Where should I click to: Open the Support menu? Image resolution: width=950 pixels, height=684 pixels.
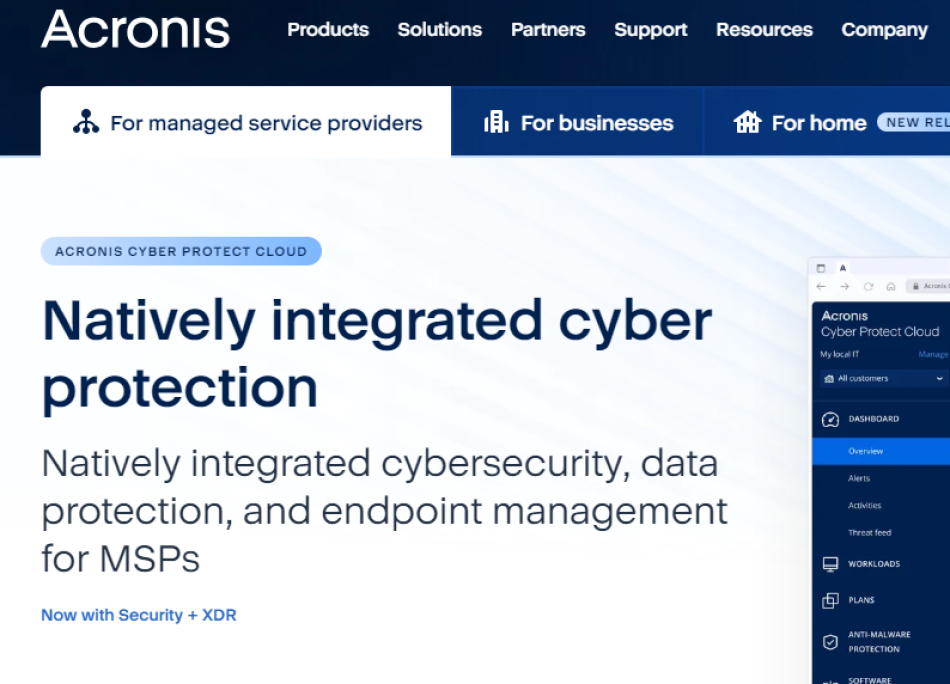pyautogui.click(x=651, y=30)
